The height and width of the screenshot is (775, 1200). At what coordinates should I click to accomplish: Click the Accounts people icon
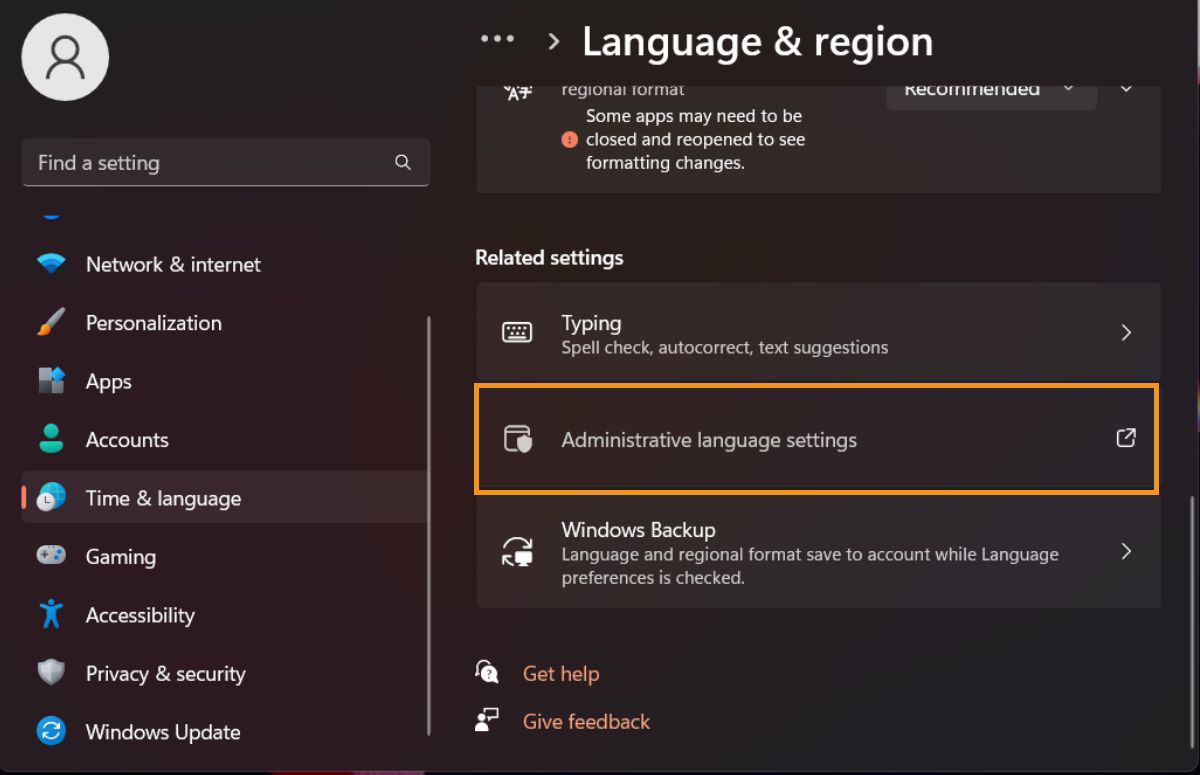[50, 439]
